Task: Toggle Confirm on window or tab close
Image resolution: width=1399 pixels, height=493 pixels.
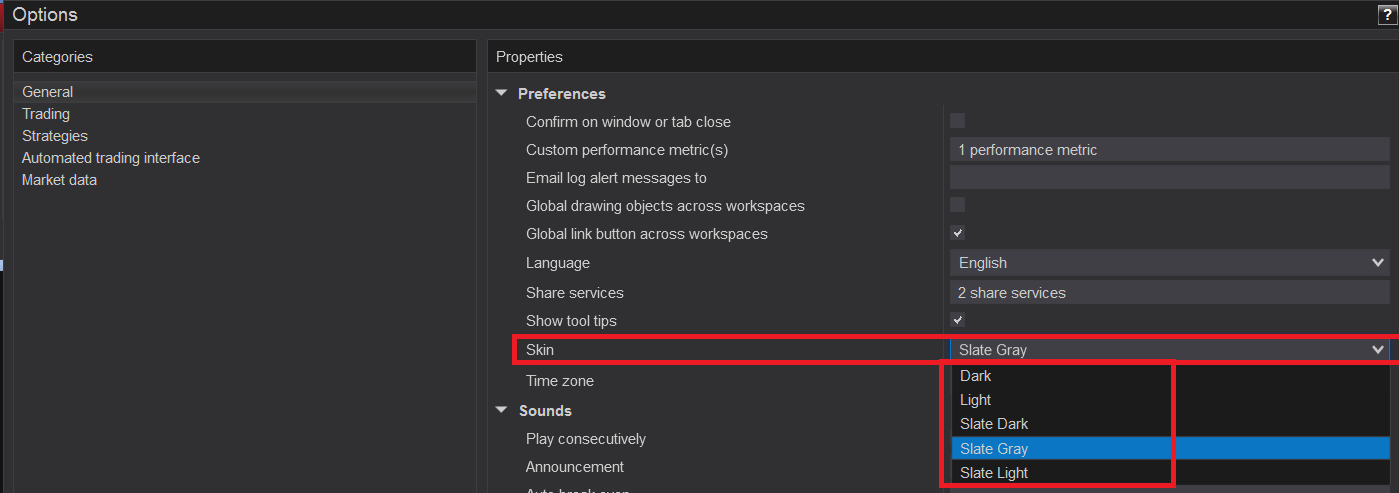Action: (x=957, y=121)
